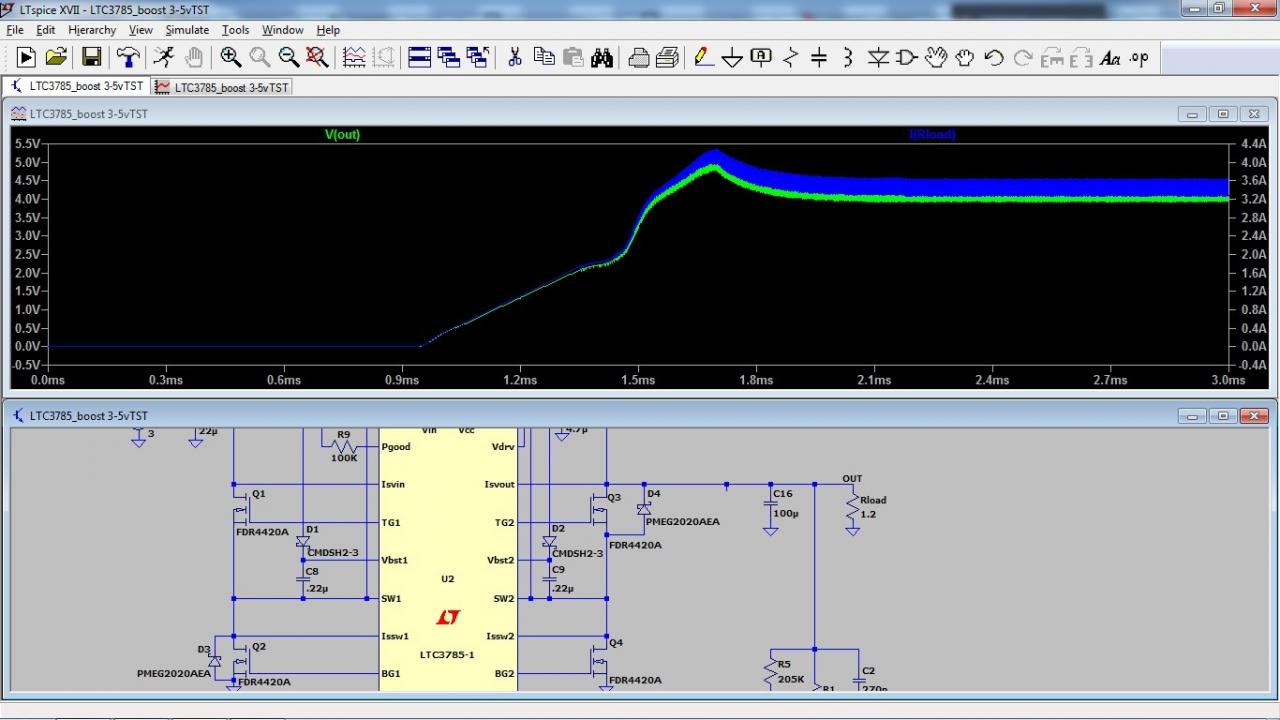The height and width of the screenshot is (720, 1280).
Task: Click the R9 resistor label
Action: [343, 435]
